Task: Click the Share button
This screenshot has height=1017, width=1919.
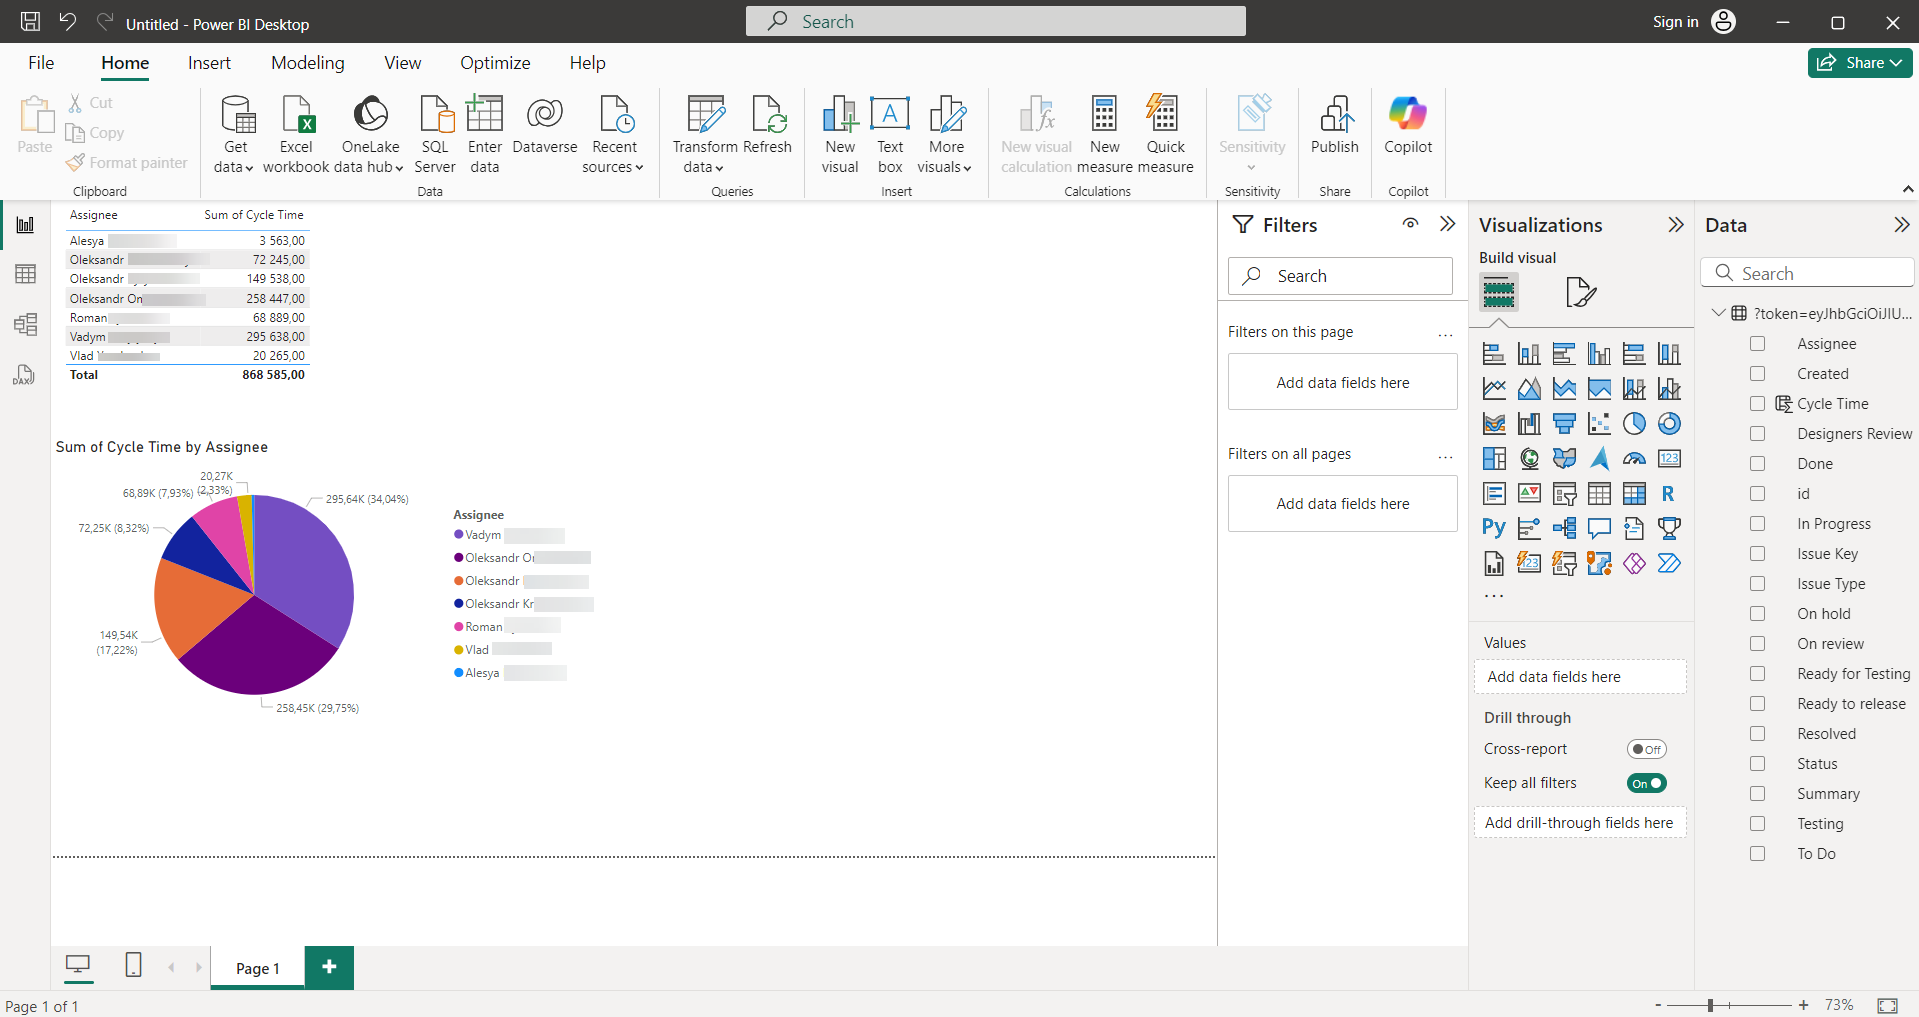Action: click(1859, 63)
